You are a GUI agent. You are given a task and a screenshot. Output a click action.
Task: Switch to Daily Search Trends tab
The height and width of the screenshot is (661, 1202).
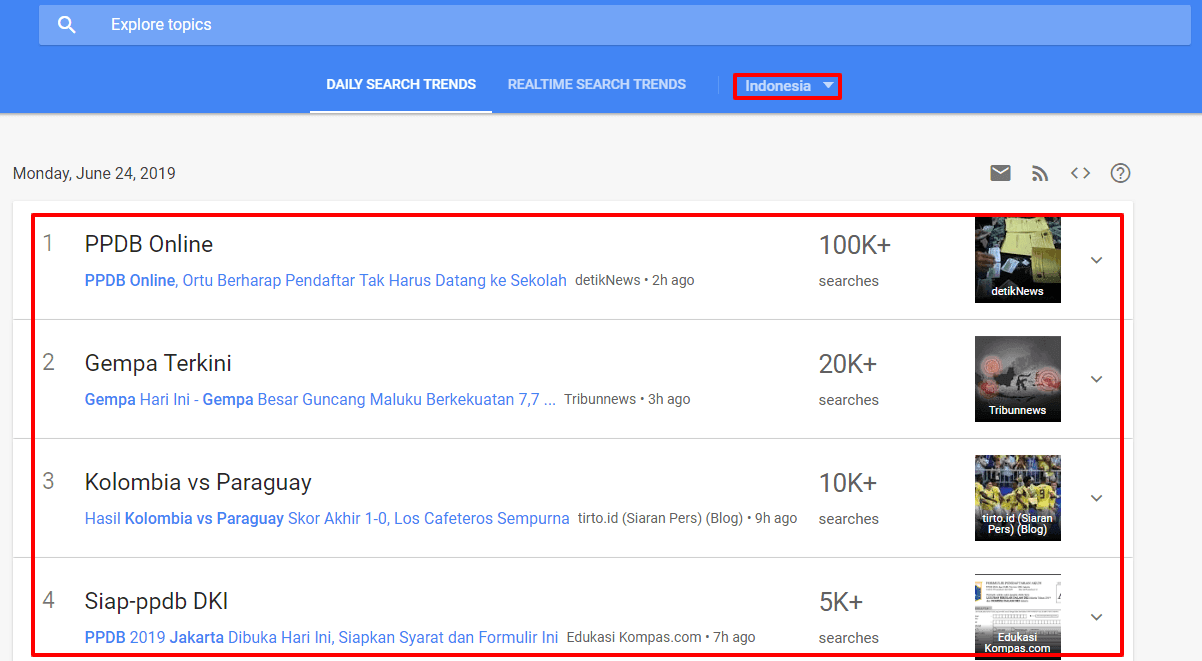coord(401,84)
